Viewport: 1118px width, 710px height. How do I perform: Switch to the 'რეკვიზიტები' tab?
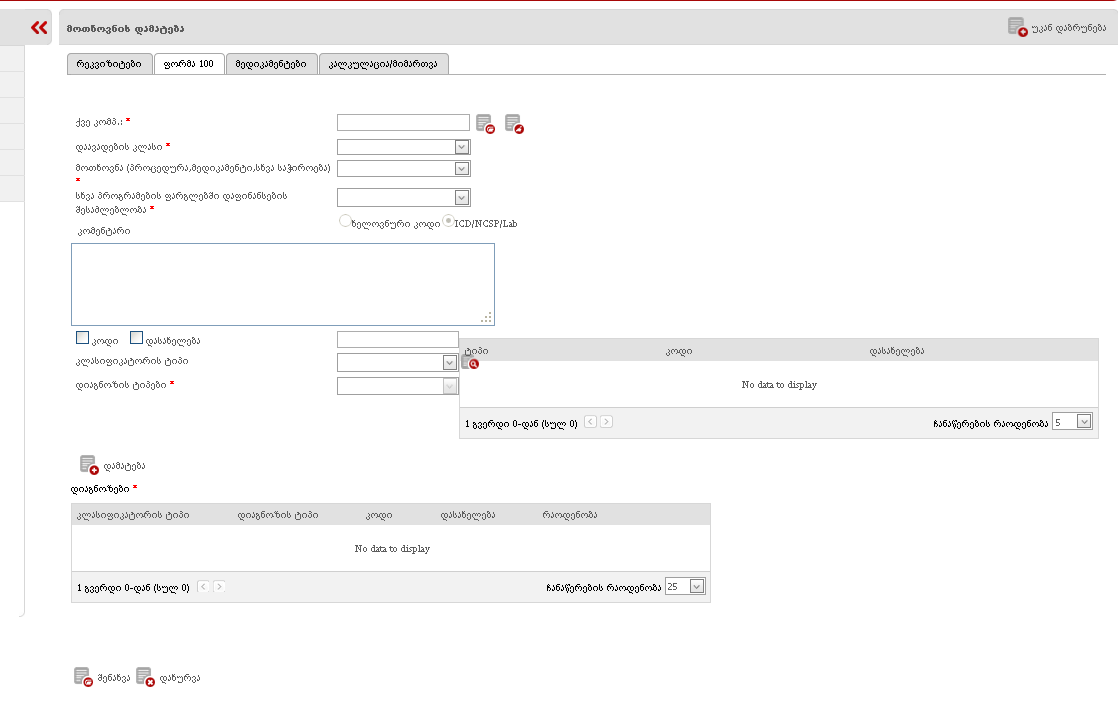109,64
